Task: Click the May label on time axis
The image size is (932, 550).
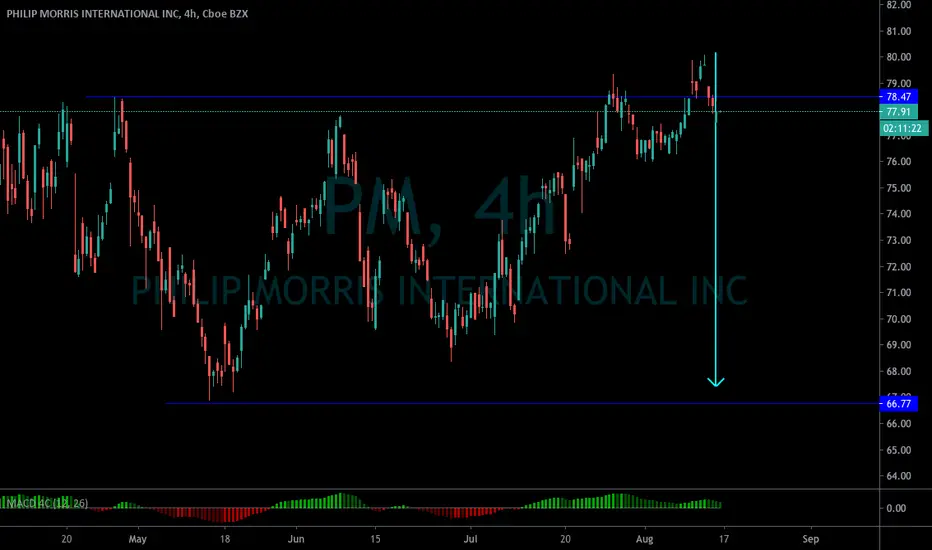Action: pyautogui.click(x=137, y=539)
